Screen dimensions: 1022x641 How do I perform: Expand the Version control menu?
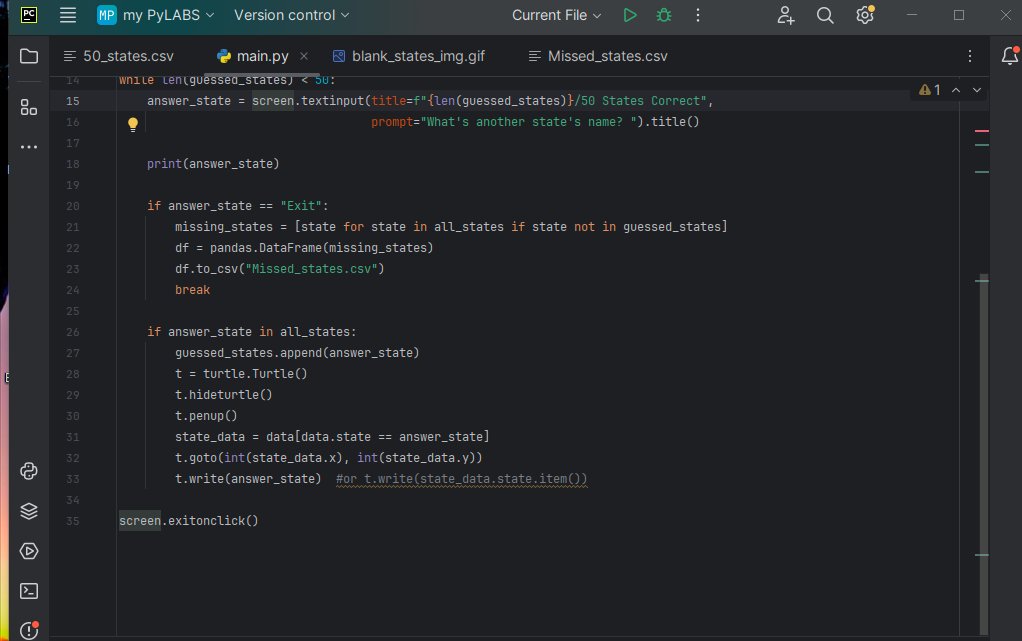[x=291, y=15]
